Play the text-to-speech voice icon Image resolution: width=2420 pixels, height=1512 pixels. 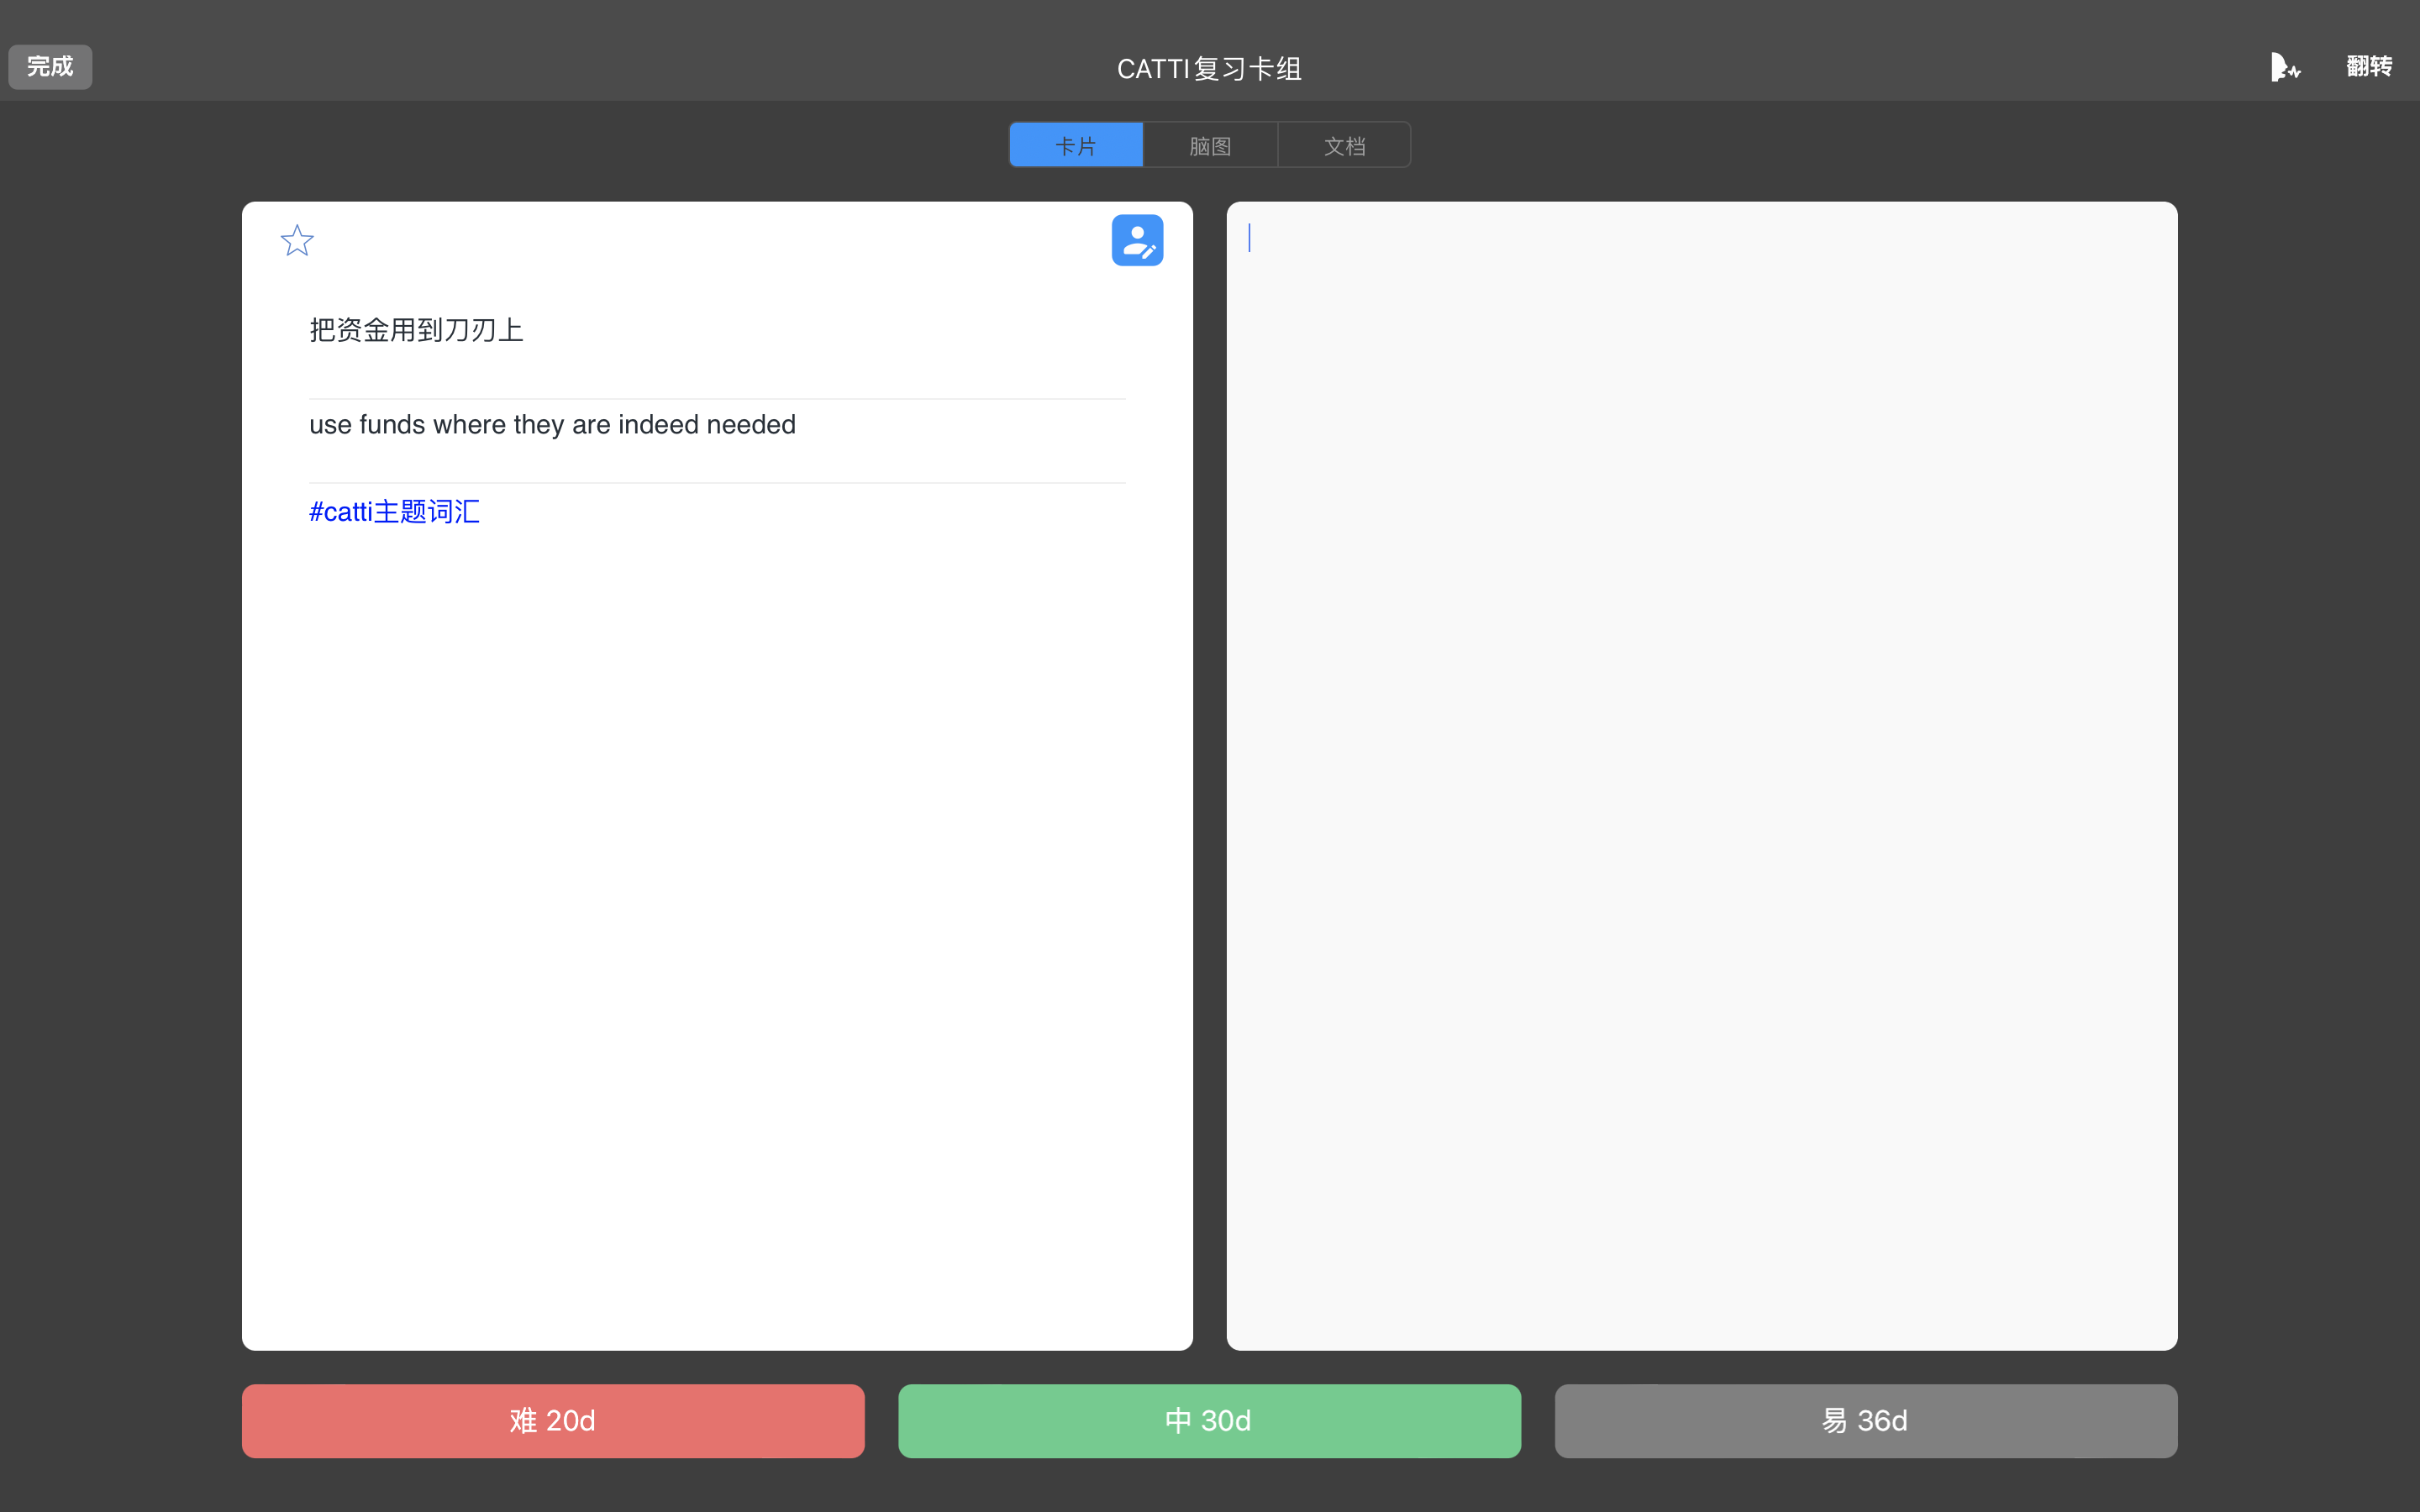tap(2284, 67)
